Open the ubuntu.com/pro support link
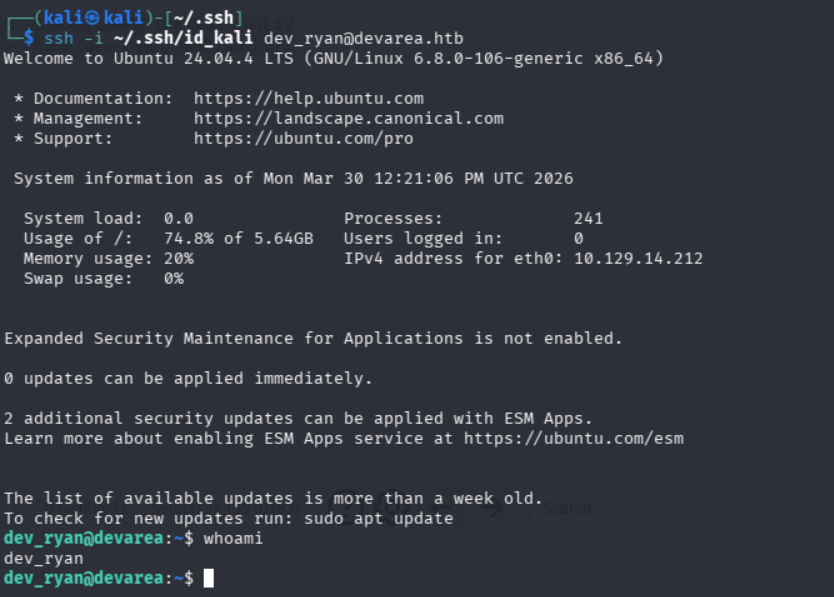 (303, 139)
